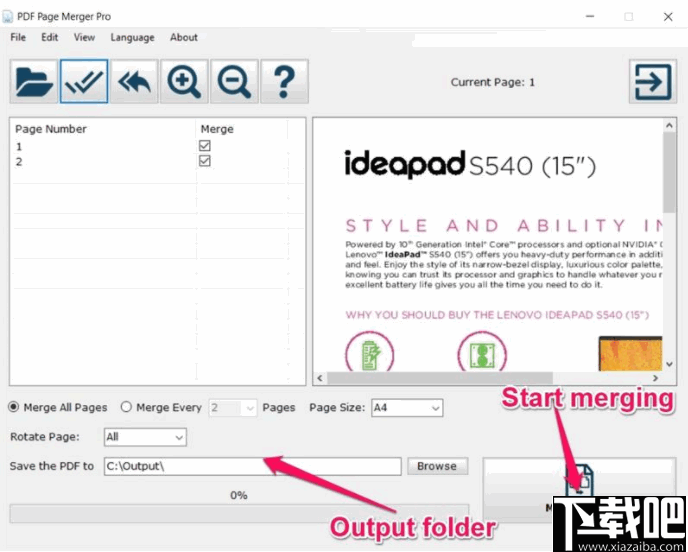Click the Merge column header
Screen dimensions: 688x552
click(x=217, y=129)
